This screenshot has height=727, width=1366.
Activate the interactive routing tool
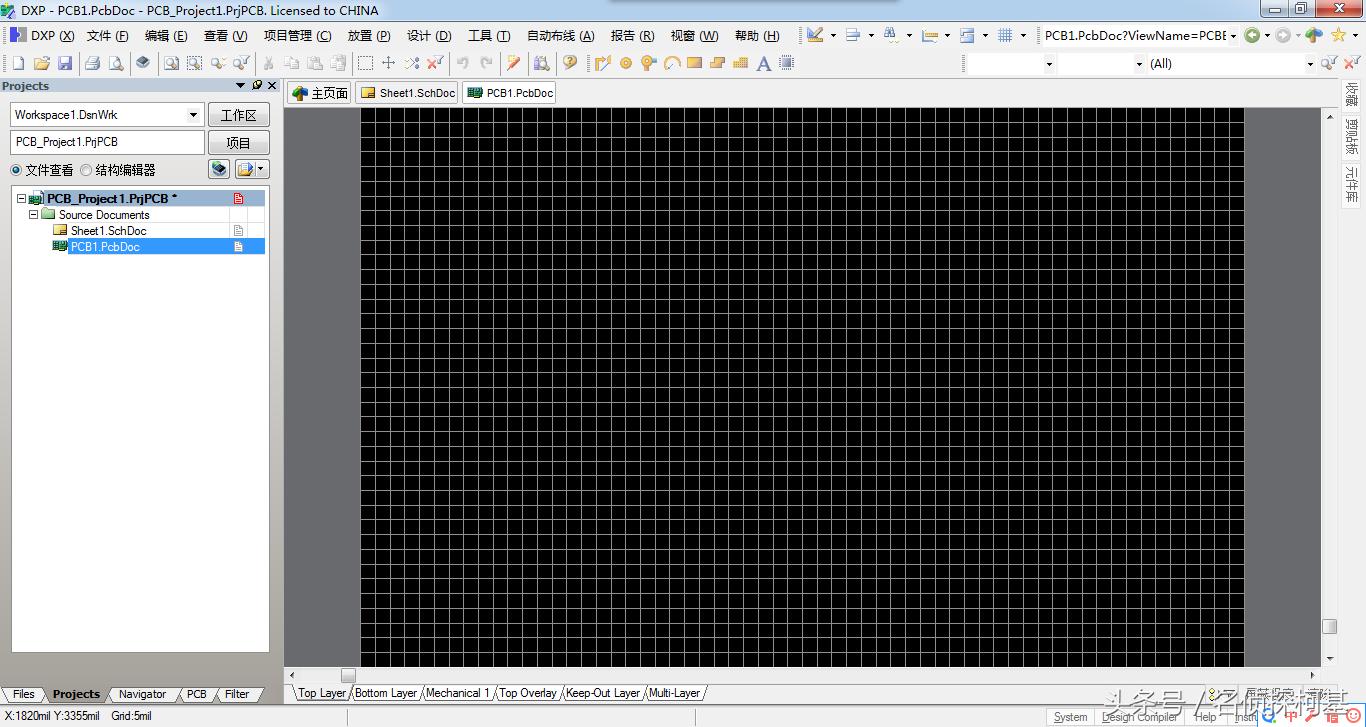pyautogui.click(x=602, y=63)
